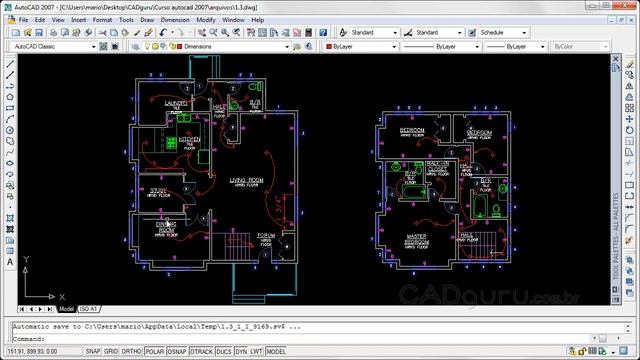Toggle POLAR tracking
The image size is (640, 360).
click(155, 351)
